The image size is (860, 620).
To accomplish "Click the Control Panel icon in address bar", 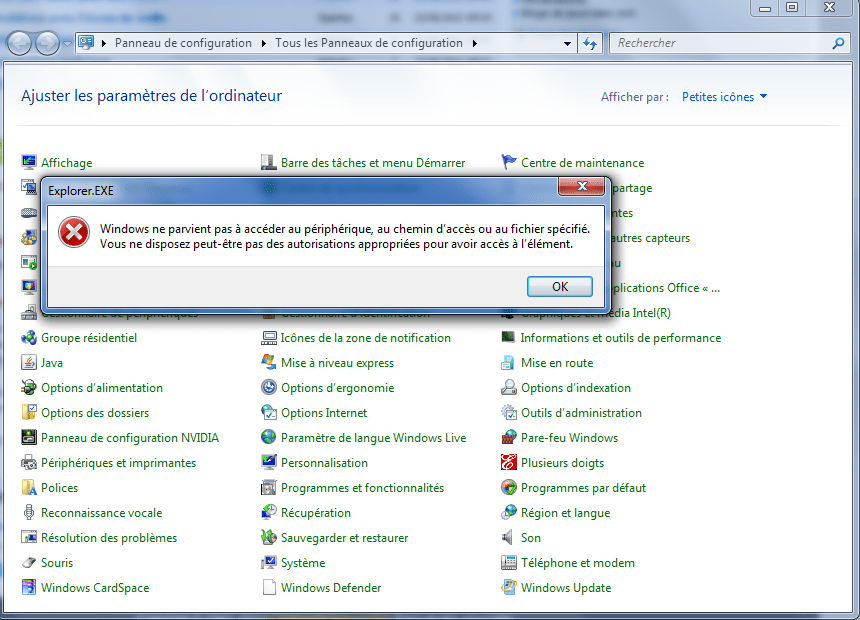I will tap(86, 42).
